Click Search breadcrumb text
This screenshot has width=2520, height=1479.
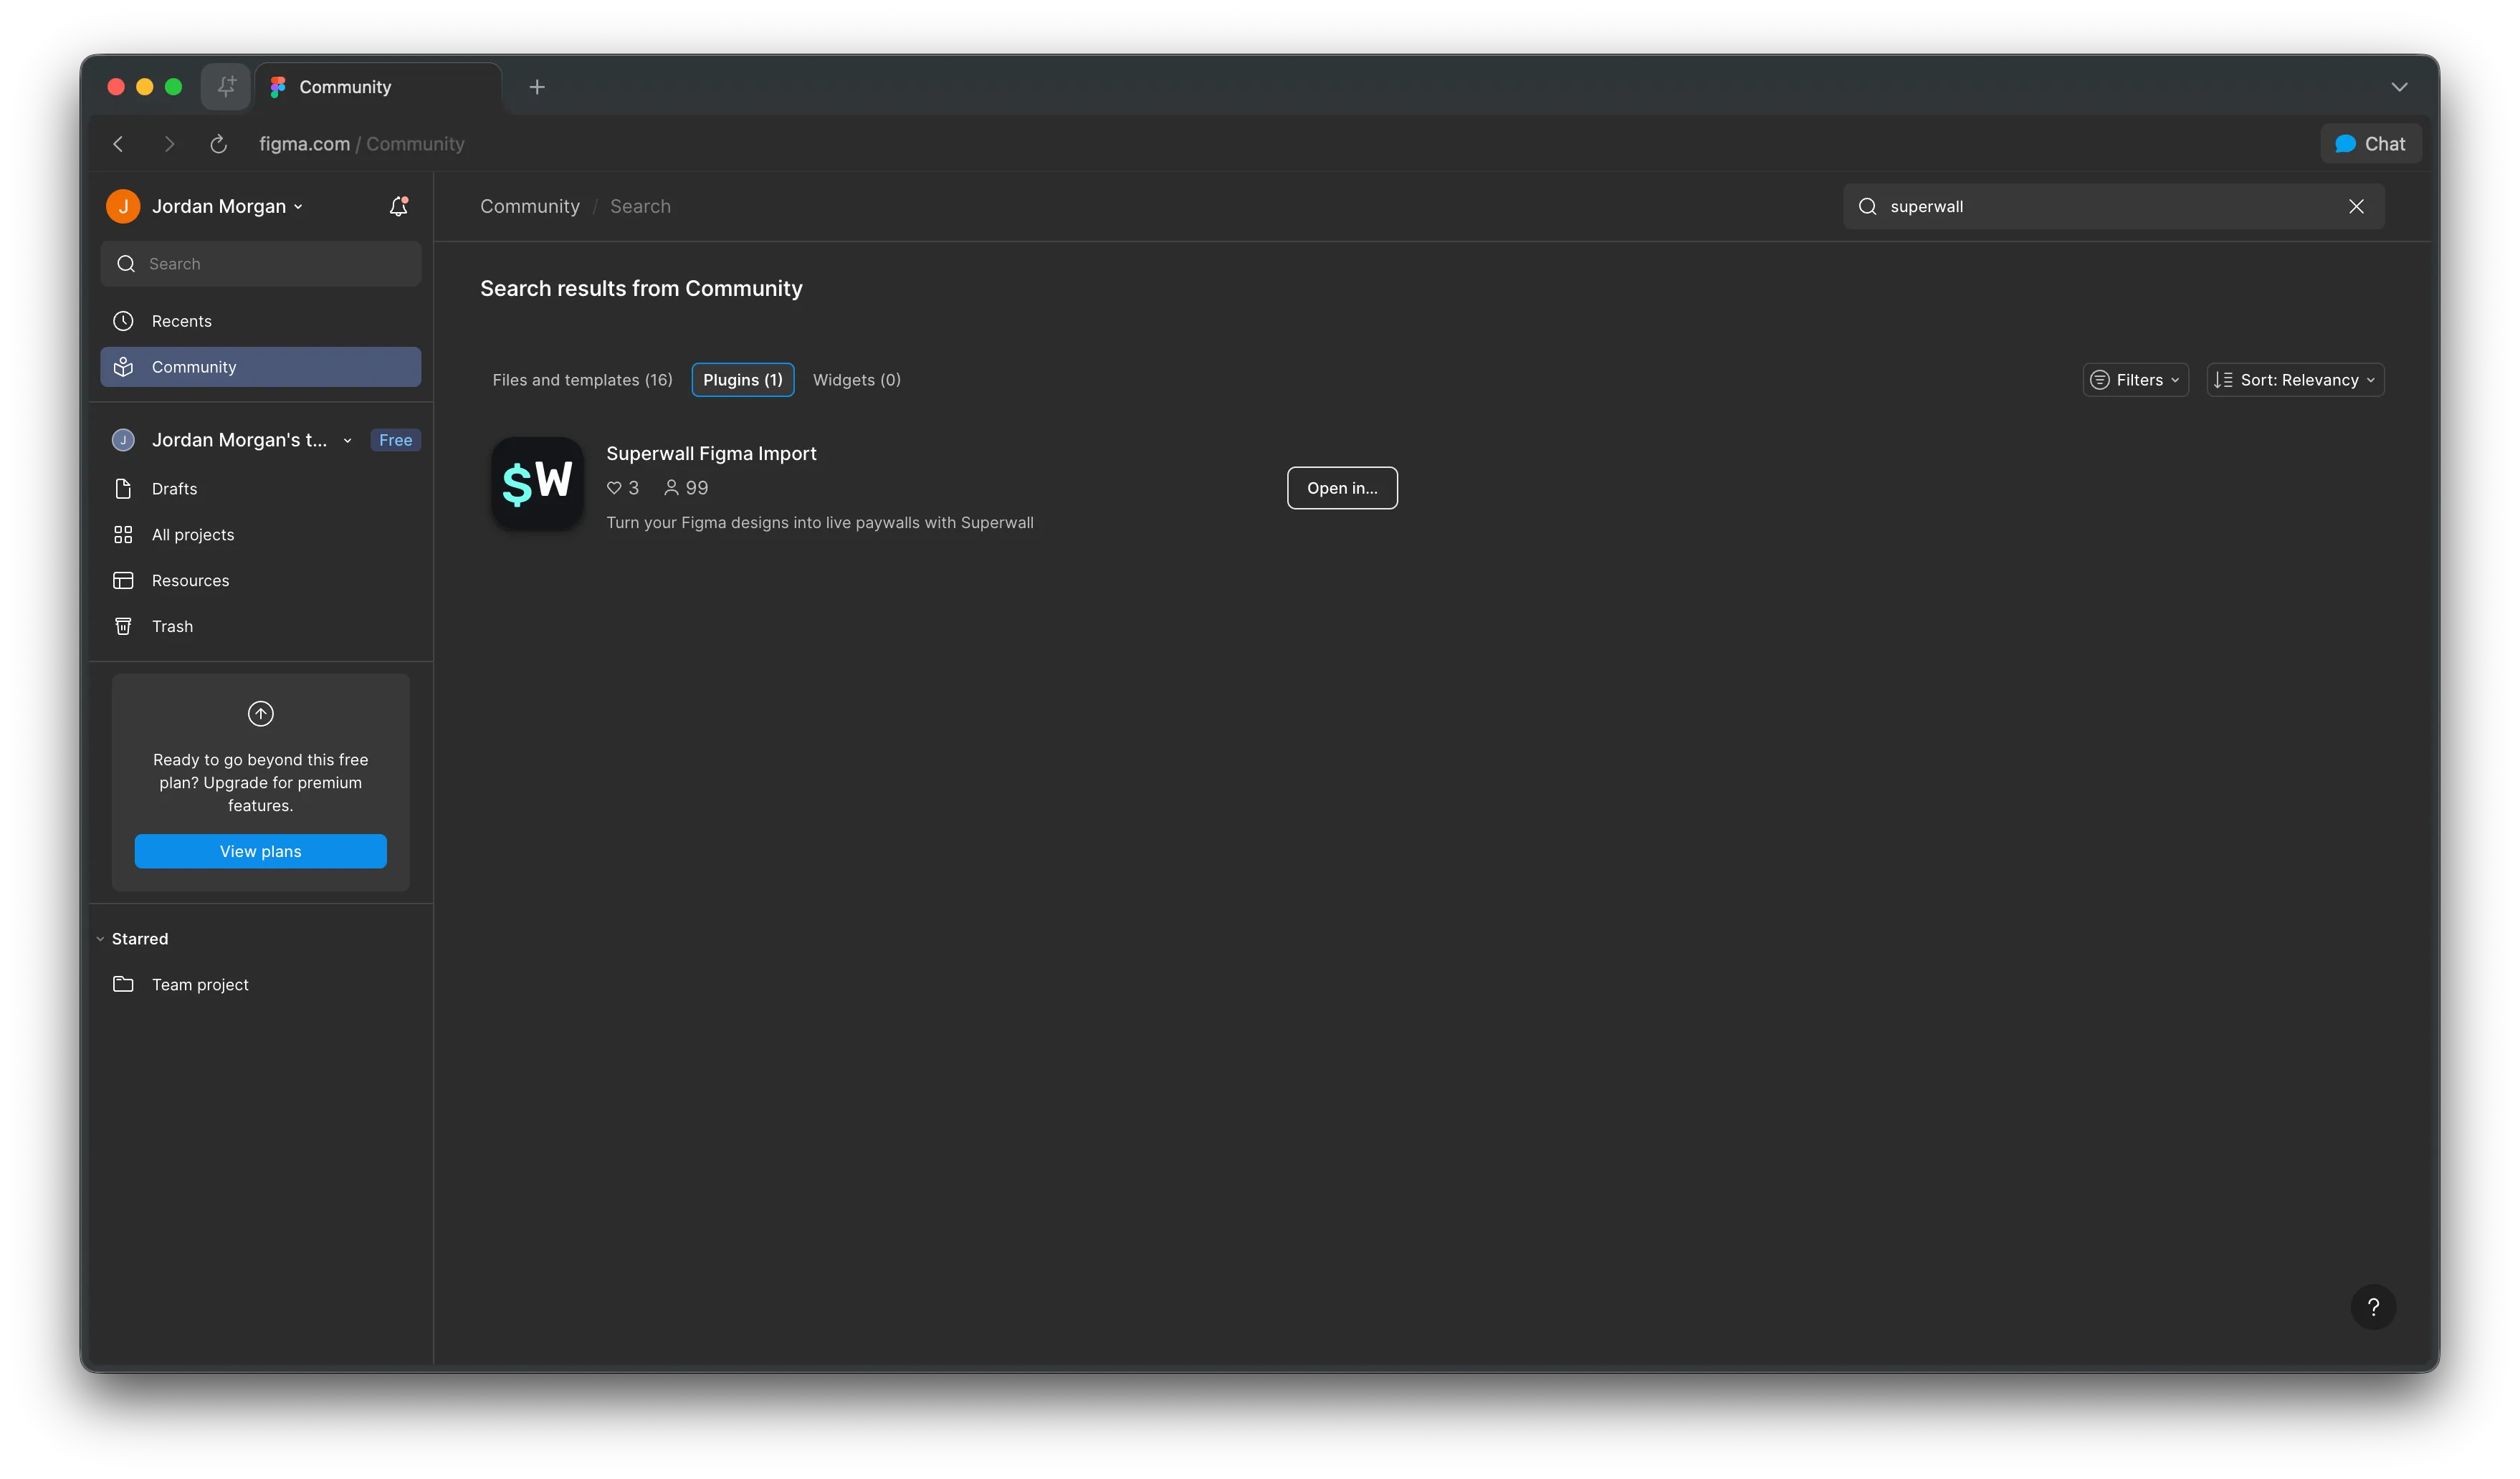click(x=640, y=206)
